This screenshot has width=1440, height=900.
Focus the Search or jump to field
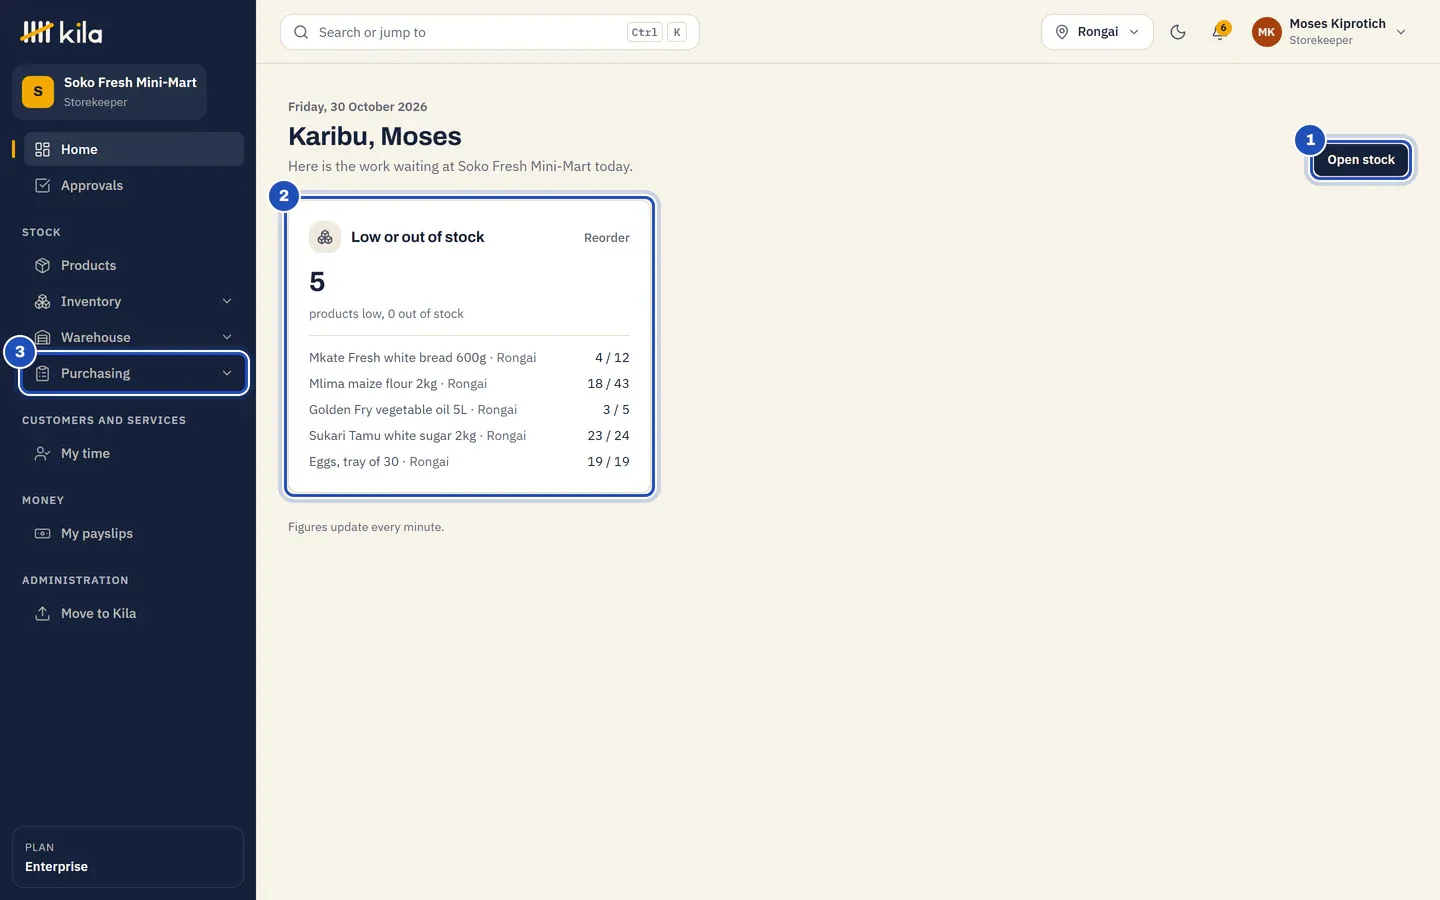(489, 32)
